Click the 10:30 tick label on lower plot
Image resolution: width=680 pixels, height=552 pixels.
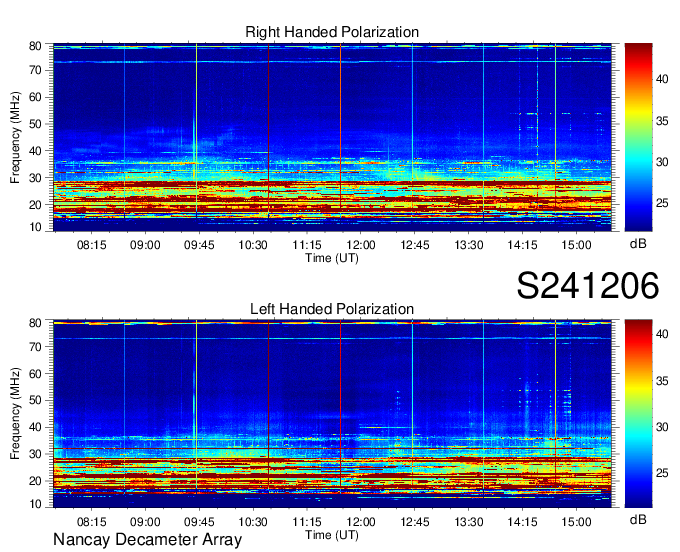(x=253, y=522)
